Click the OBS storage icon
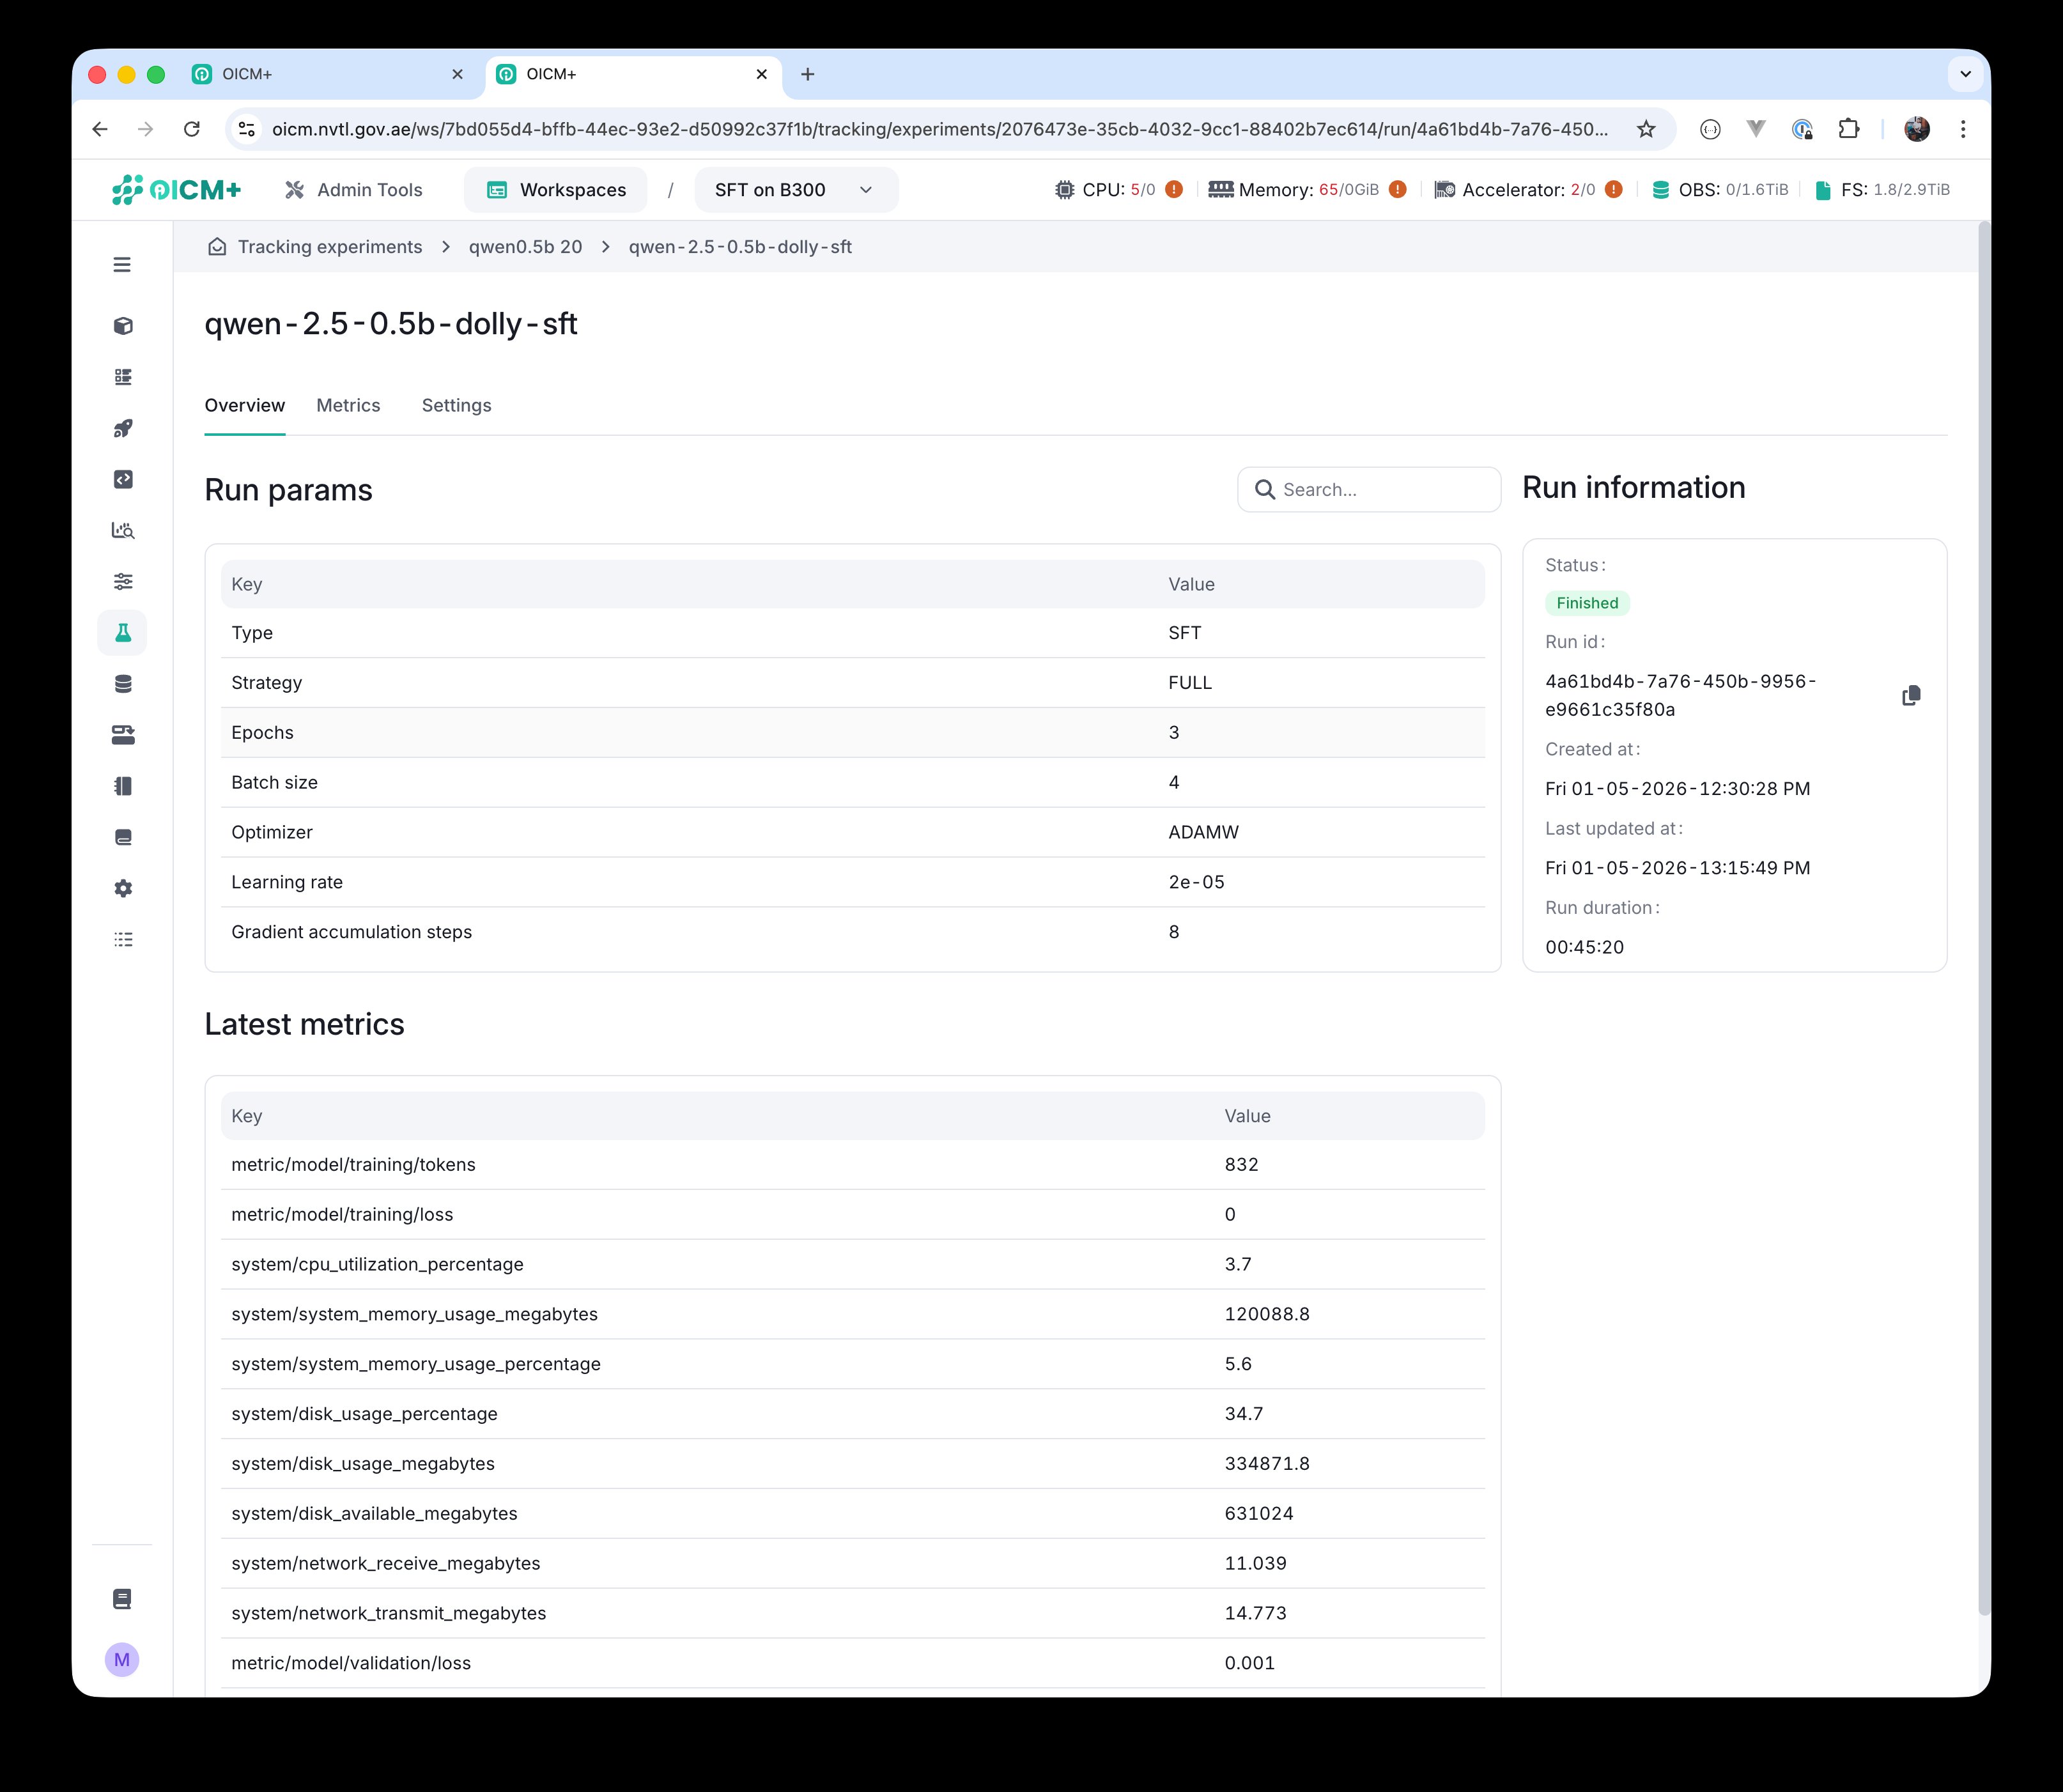 1661,190
